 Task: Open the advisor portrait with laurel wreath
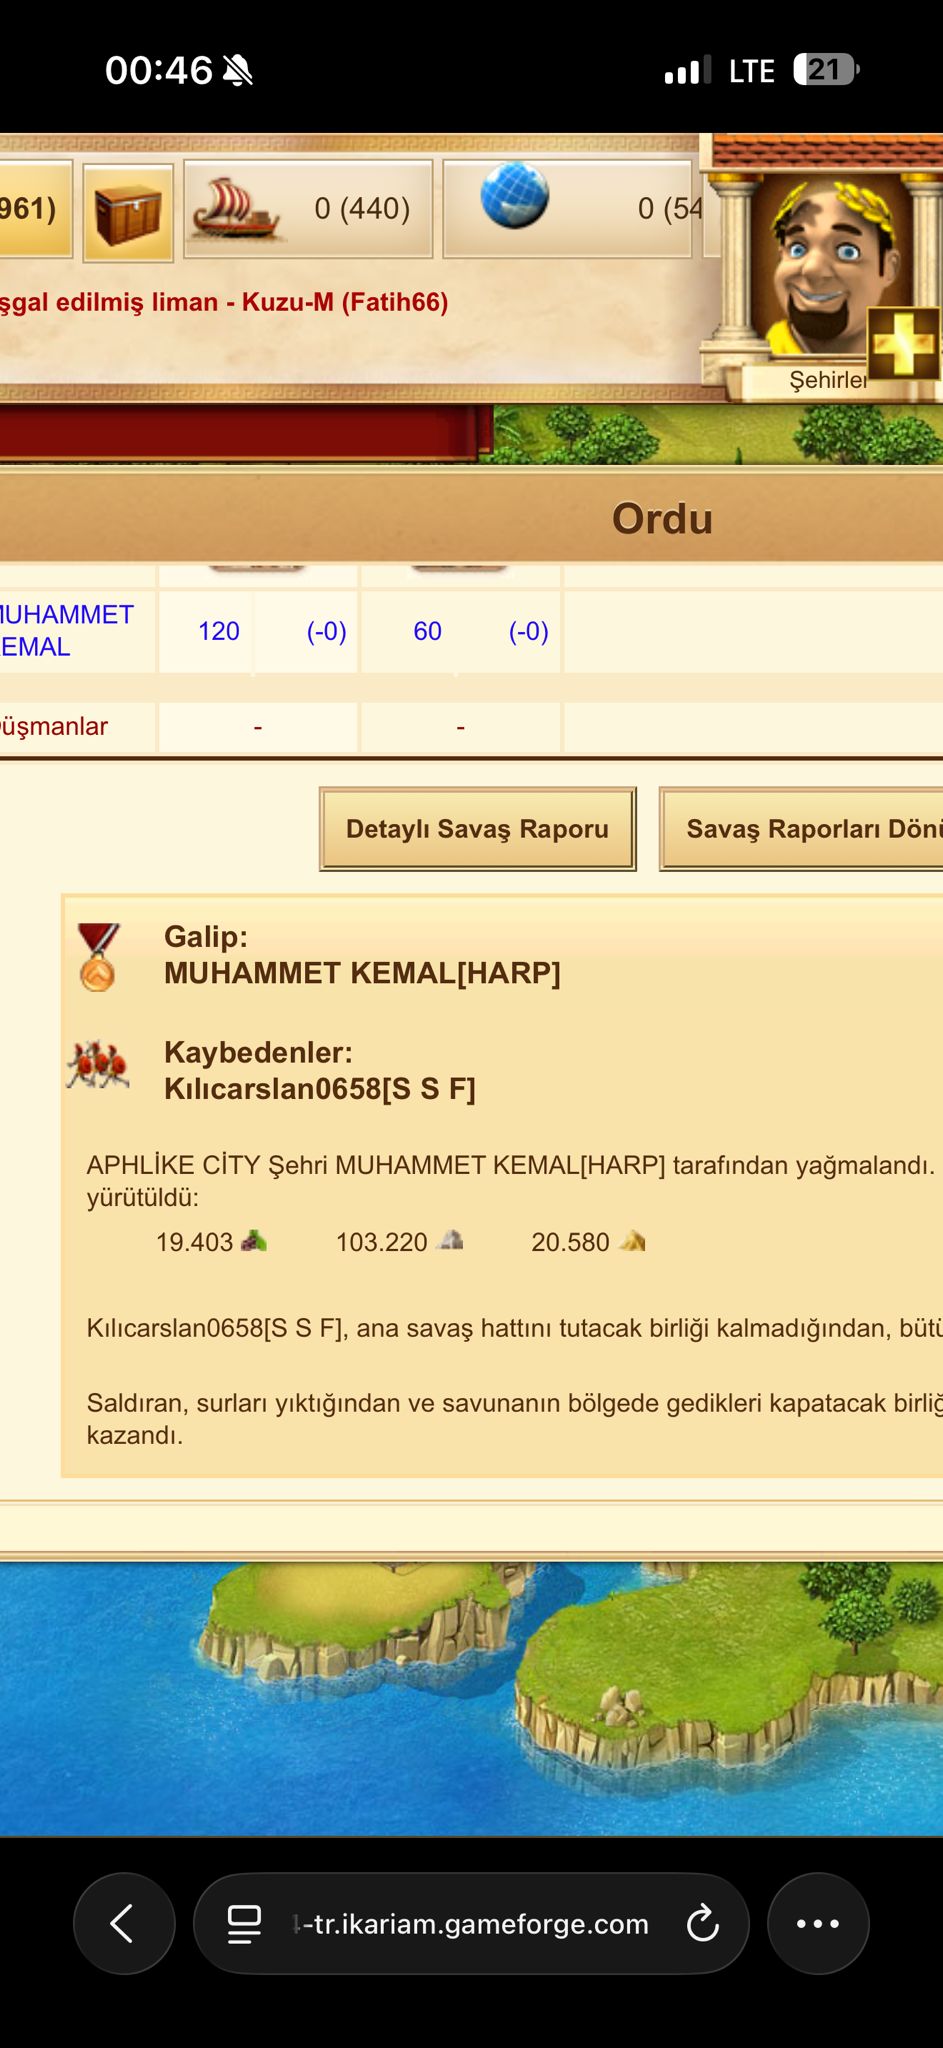[825, 265]
